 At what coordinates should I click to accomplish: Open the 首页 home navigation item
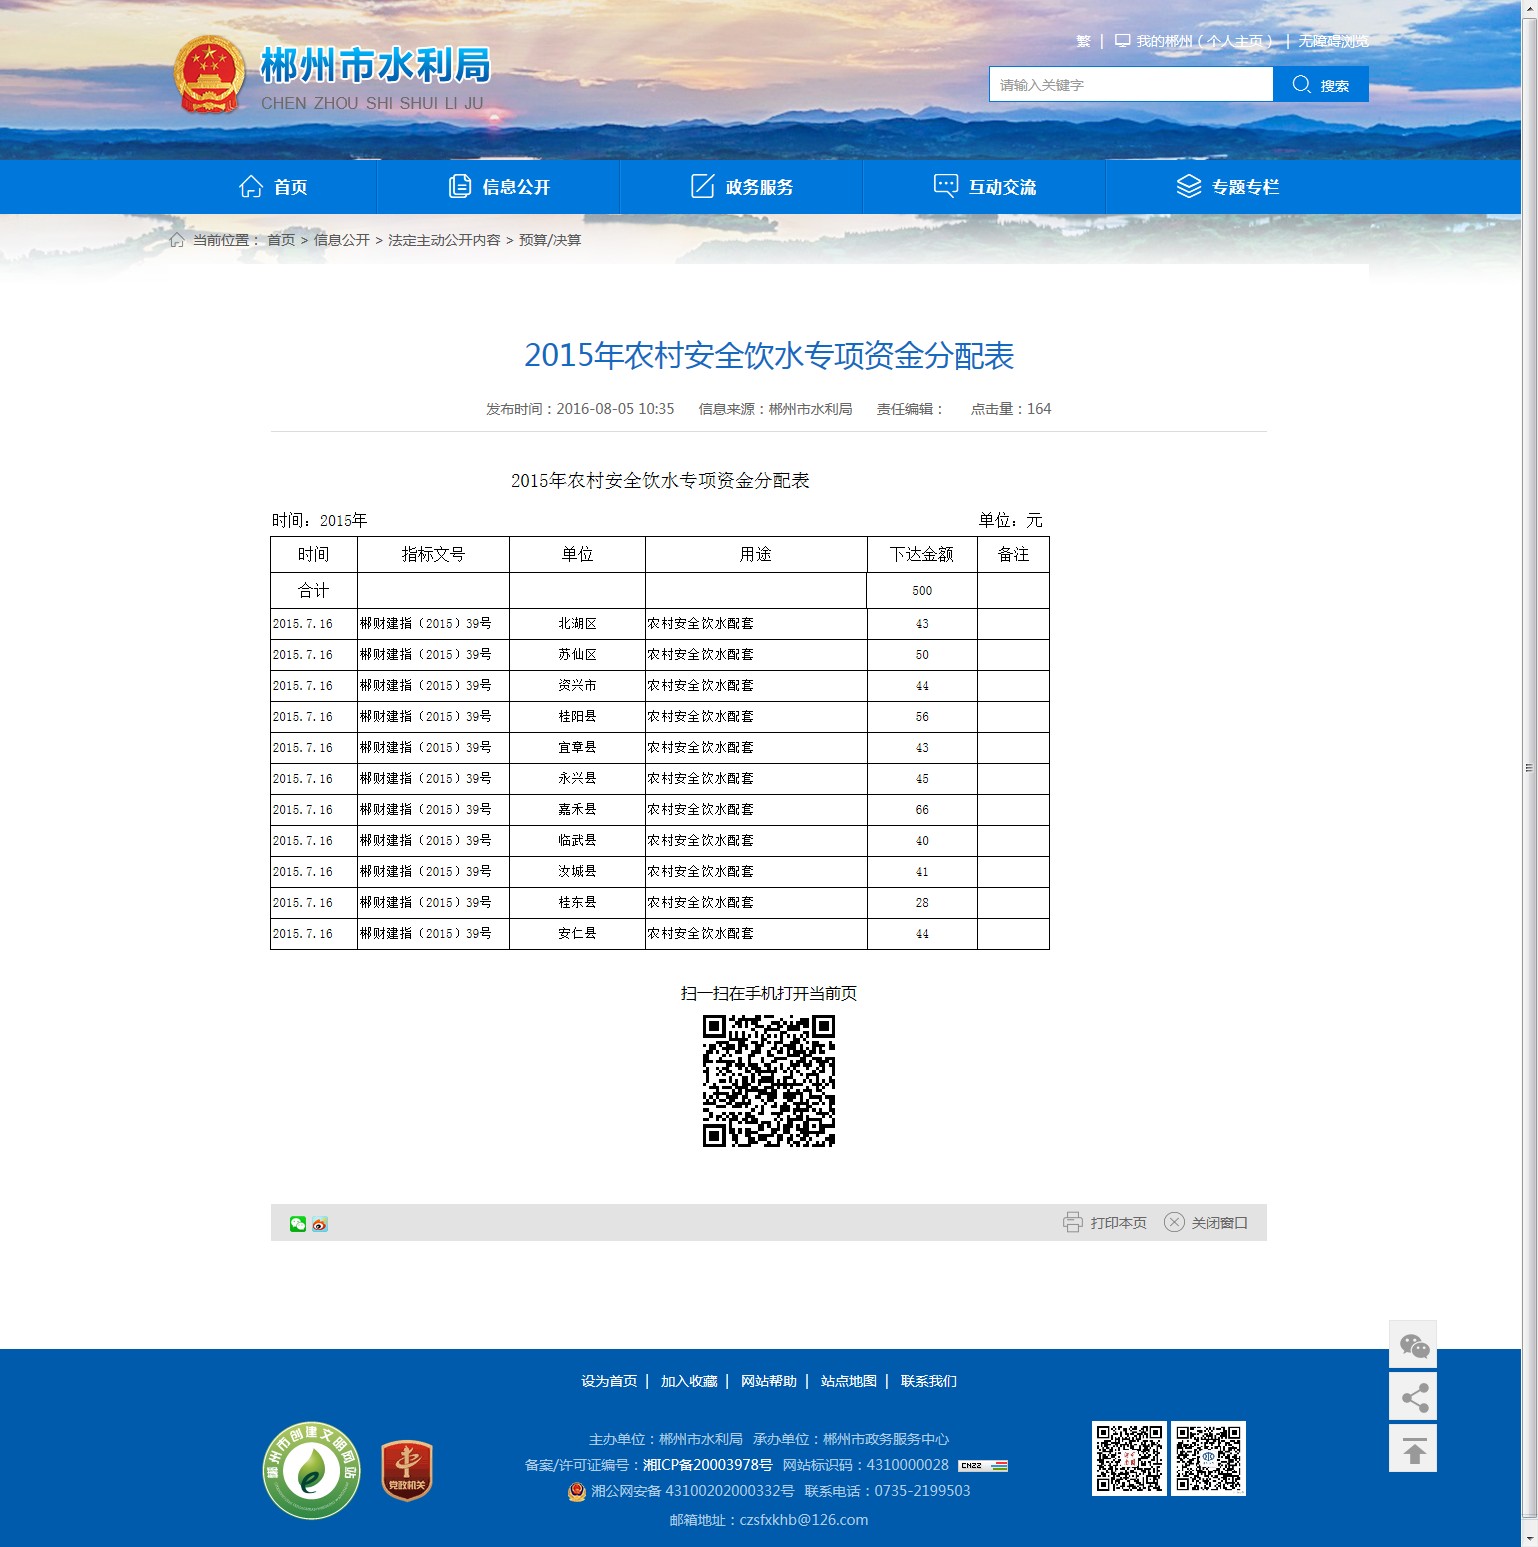coord(273,187)
